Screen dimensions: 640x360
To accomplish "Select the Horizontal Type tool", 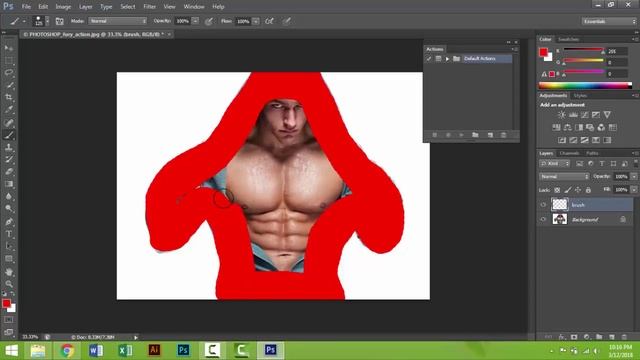I will click(9, 234).
